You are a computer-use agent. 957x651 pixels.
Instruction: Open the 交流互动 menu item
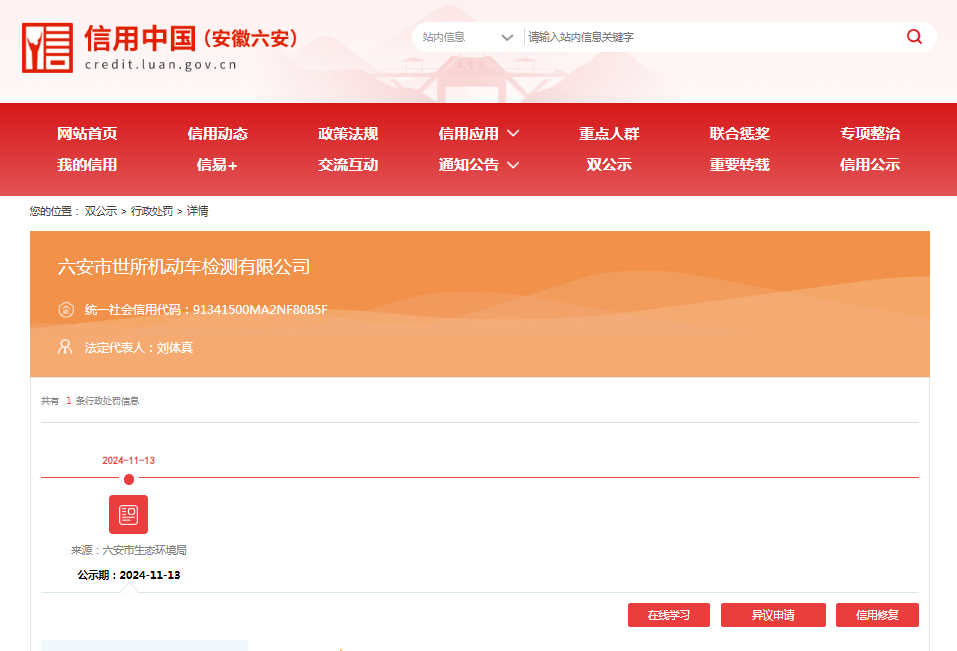point(348,165)
